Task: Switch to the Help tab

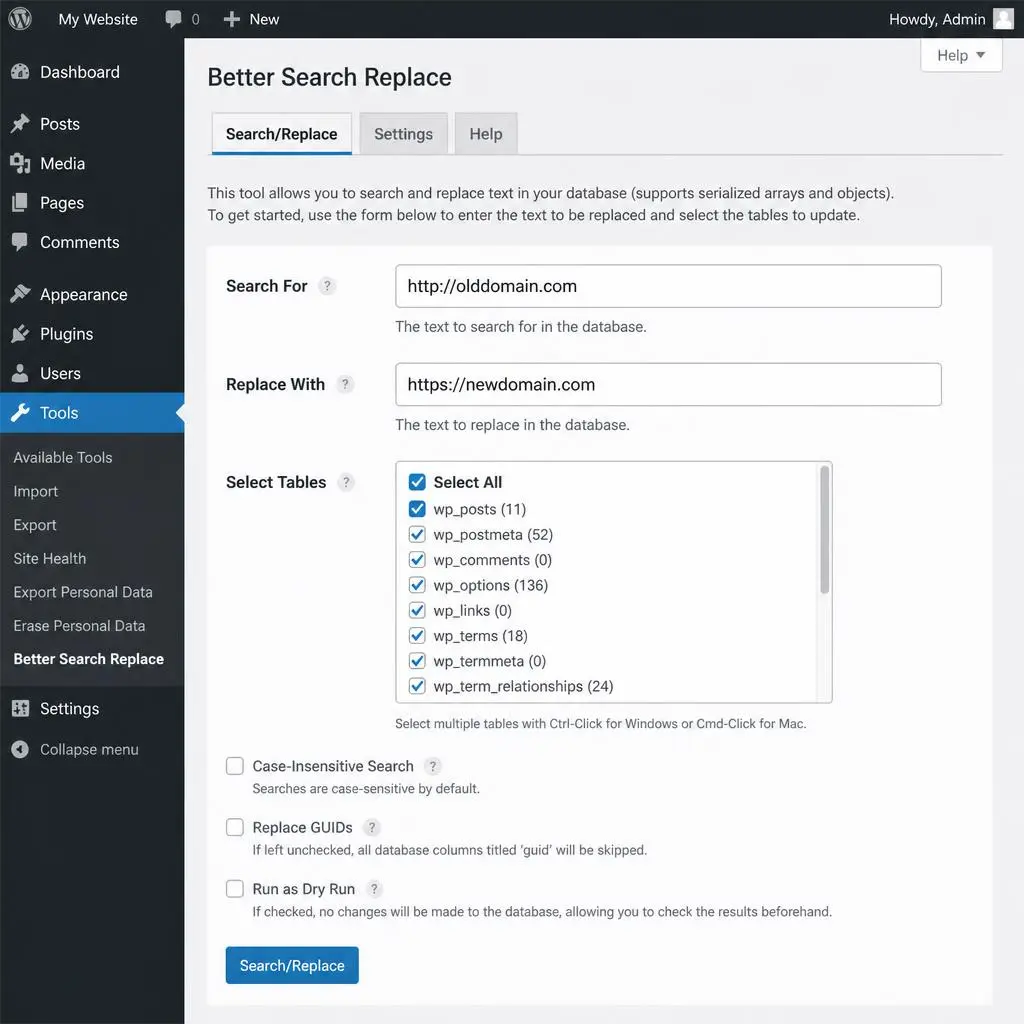Action: 486,134
